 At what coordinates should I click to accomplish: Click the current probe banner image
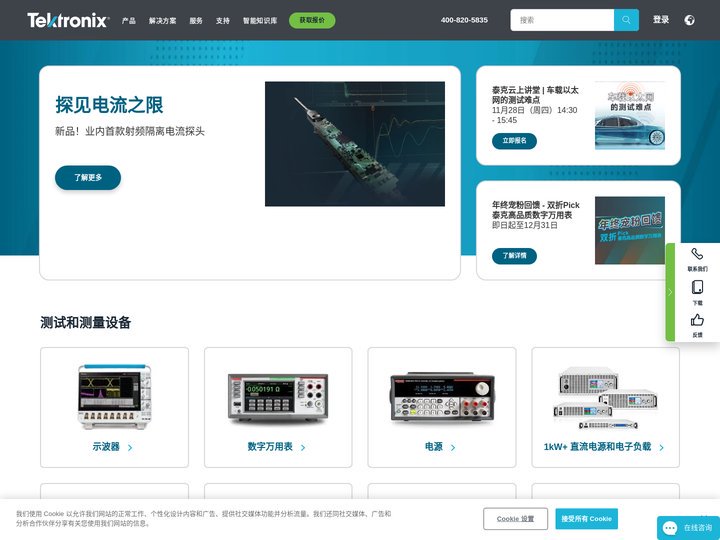point(355,144)
